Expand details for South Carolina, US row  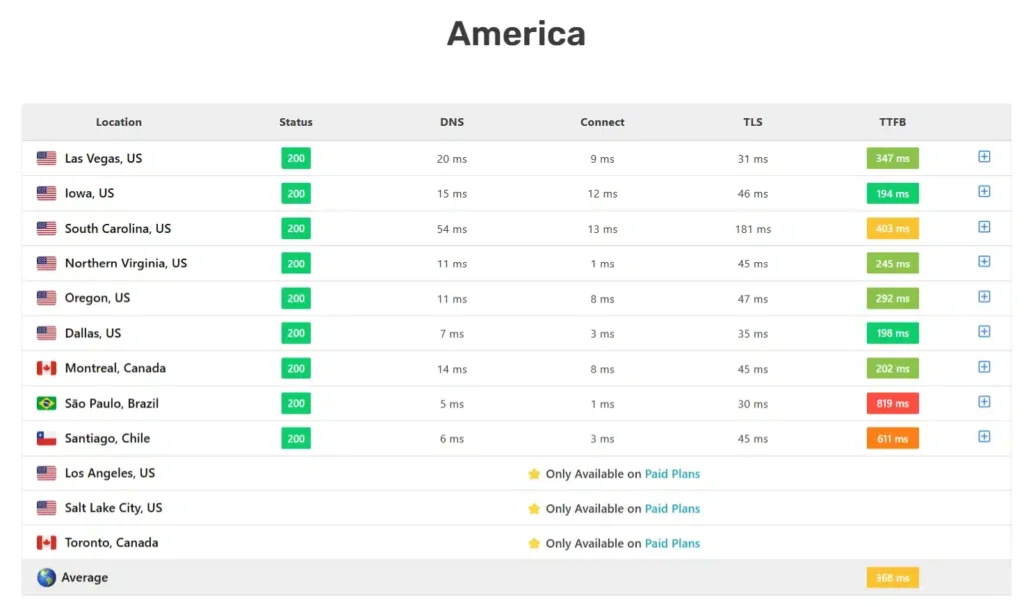[984, 227]
